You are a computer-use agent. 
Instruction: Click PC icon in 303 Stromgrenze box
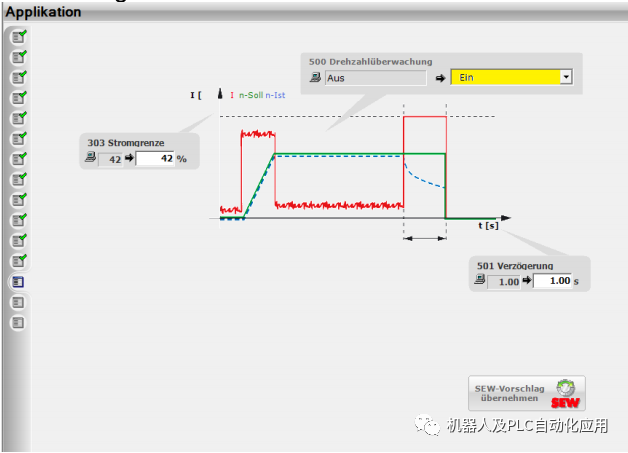(91, 157)
